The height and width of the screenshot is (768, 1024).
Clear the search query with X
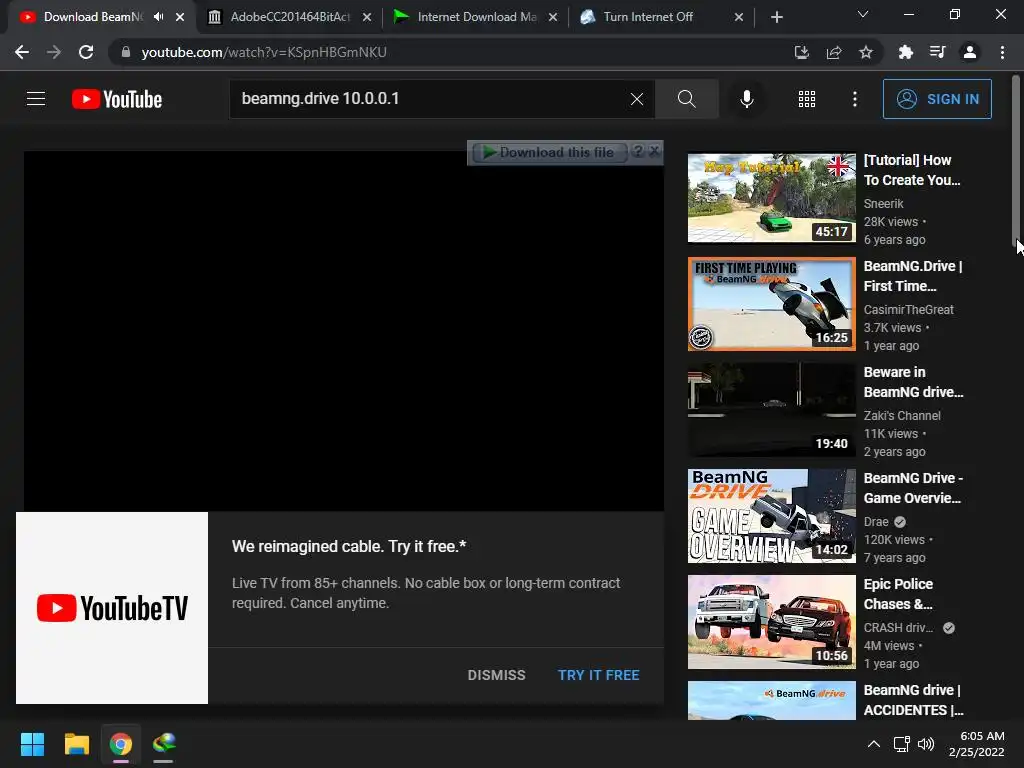pyautogui.click(x=637, y=99)
